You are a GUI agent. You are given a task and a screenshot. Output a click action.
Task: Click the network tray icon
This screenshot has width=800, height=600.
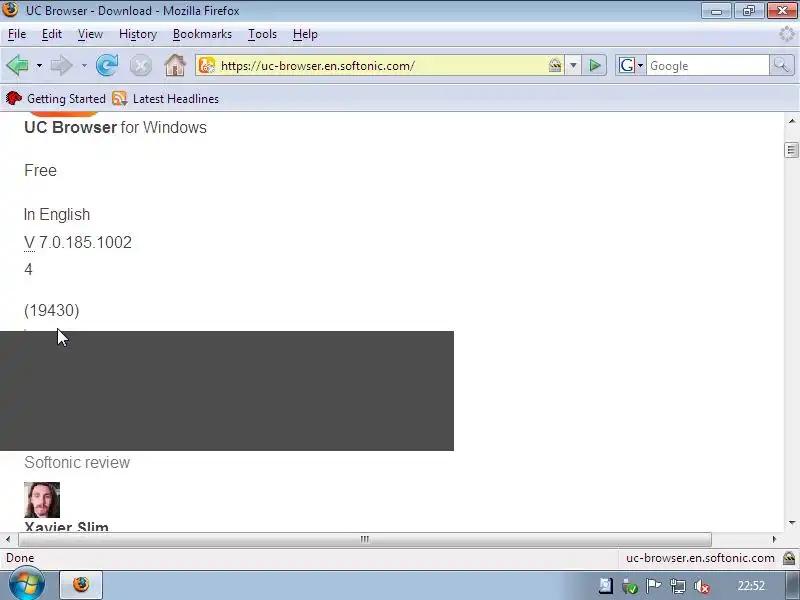tap(678, 586)
